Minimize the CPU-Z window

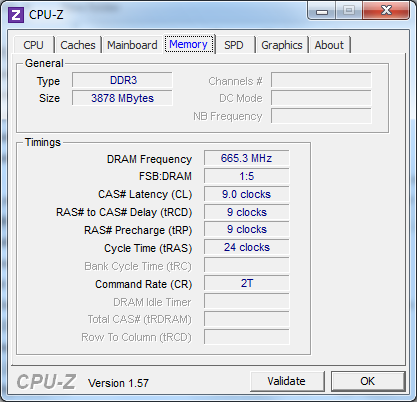[322, 11]
